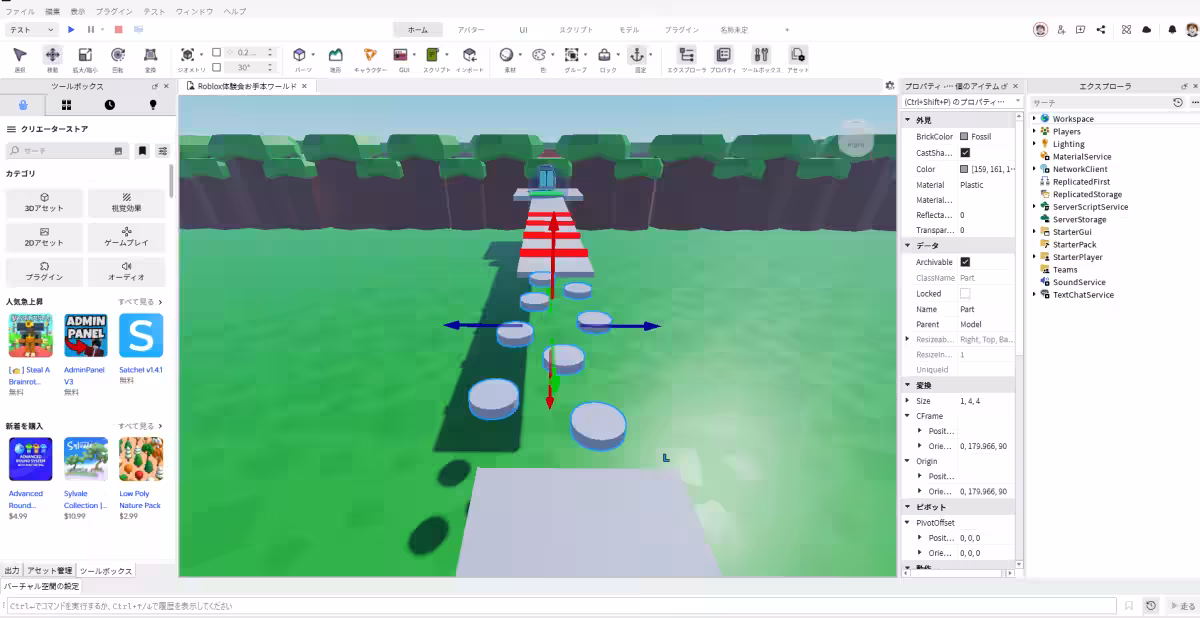This screenshot has height=618, width=1200.
Task: Click the ツールボックス toolbar icon
Action: (761, 55)
